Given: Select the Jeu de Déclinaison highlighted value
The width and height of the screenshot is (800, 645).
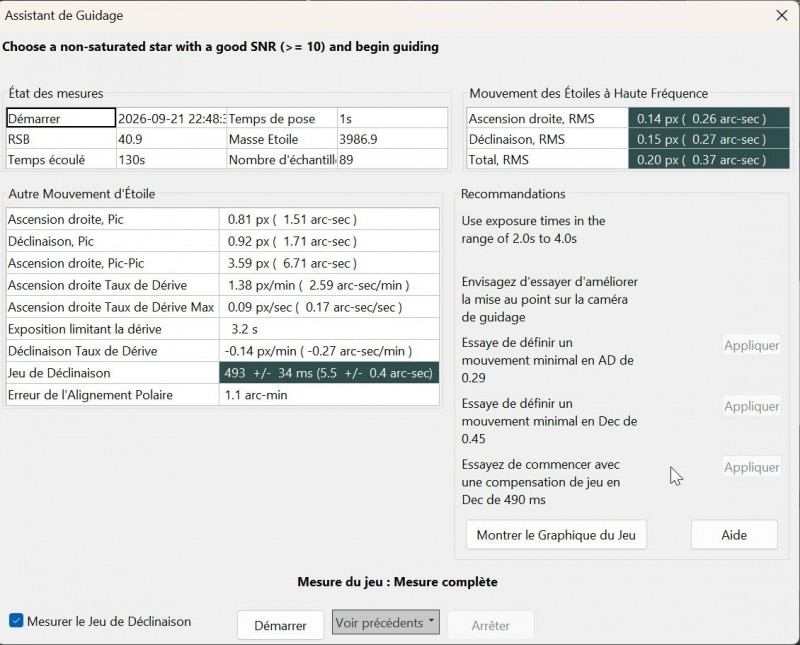Looking at the screenshot, I should click(x=329, y=373).
